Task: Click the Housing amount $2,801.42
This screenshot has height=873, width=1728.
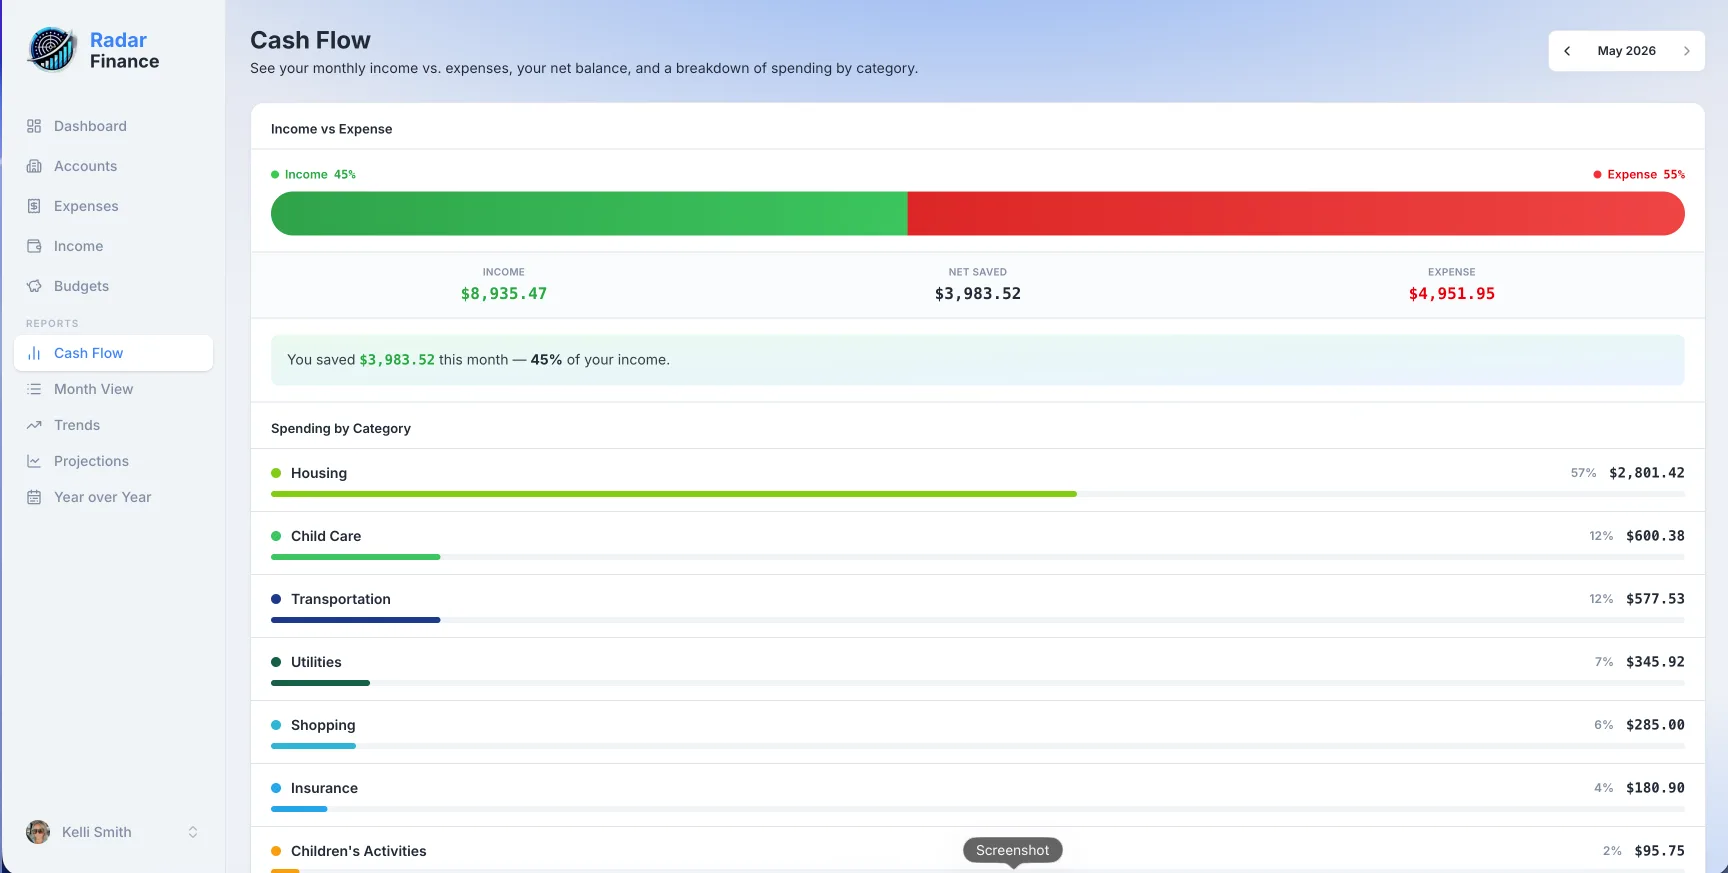Action: [1647, 473]
